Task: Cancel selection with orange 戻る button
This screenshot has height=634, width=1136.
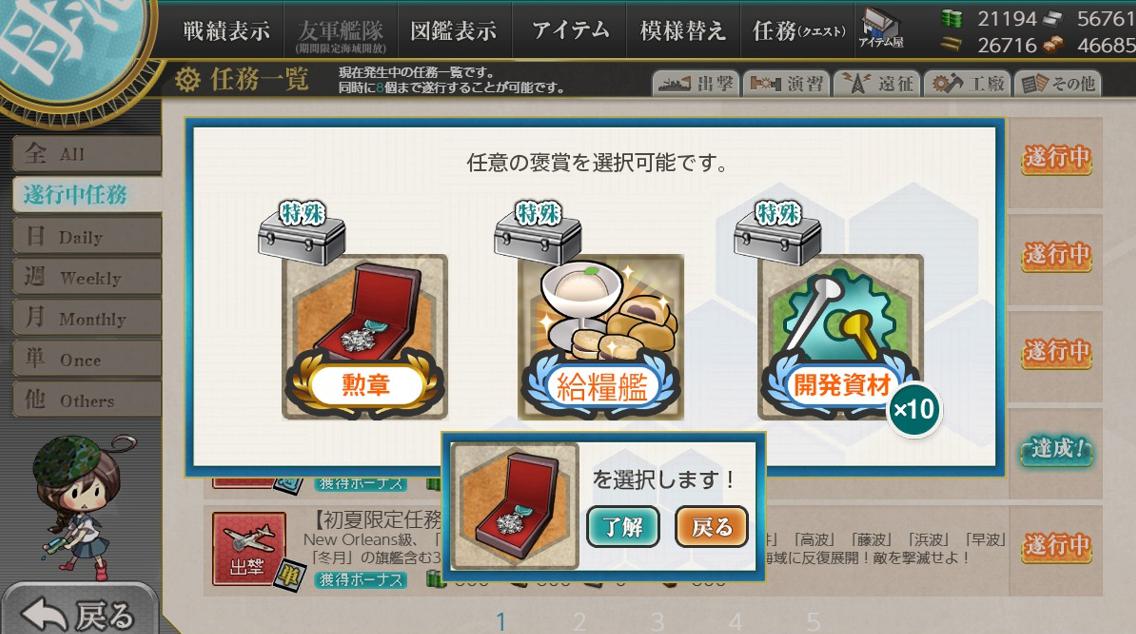Action: click(x=711, y=527)
